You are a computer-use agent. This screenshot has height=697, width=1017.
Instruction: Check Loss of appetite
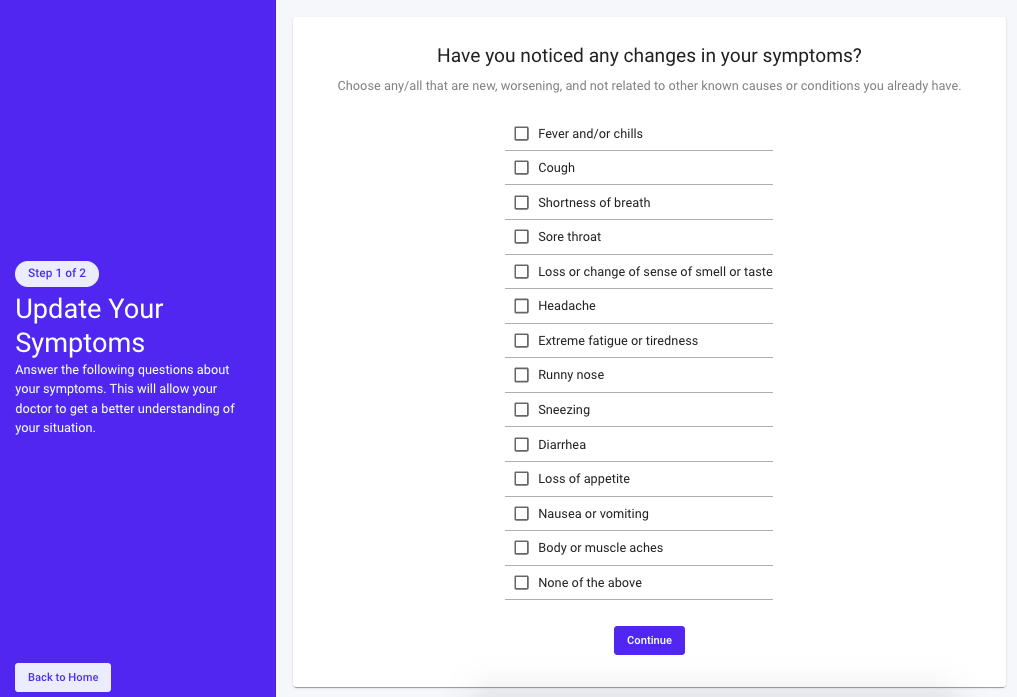point(521,479)
